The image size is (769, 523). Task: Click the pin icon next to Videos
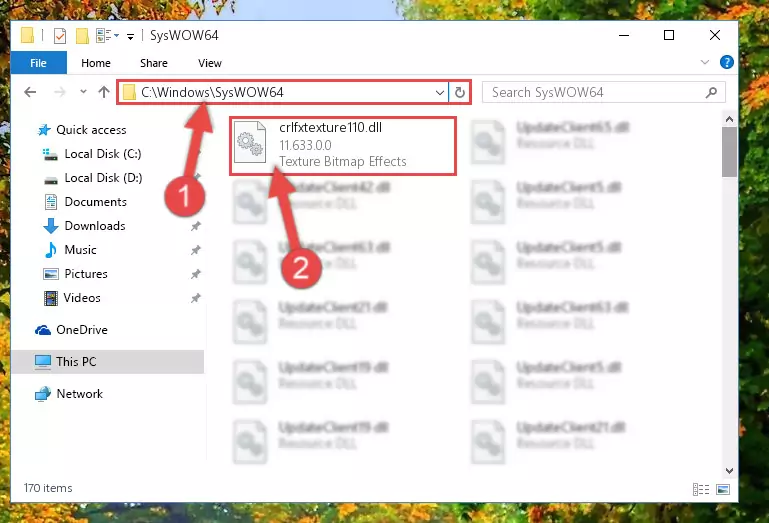point(196,298)
